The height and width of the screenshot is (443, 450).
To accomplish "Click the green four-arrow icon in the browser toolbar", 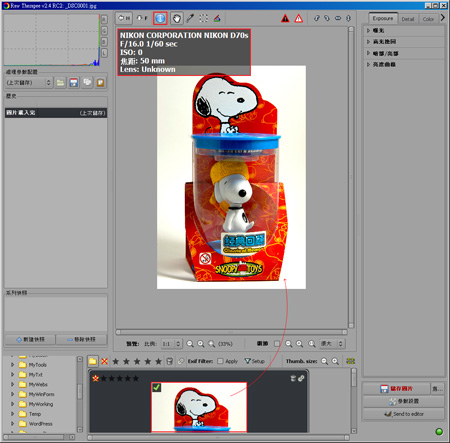I will pos(350,361).
